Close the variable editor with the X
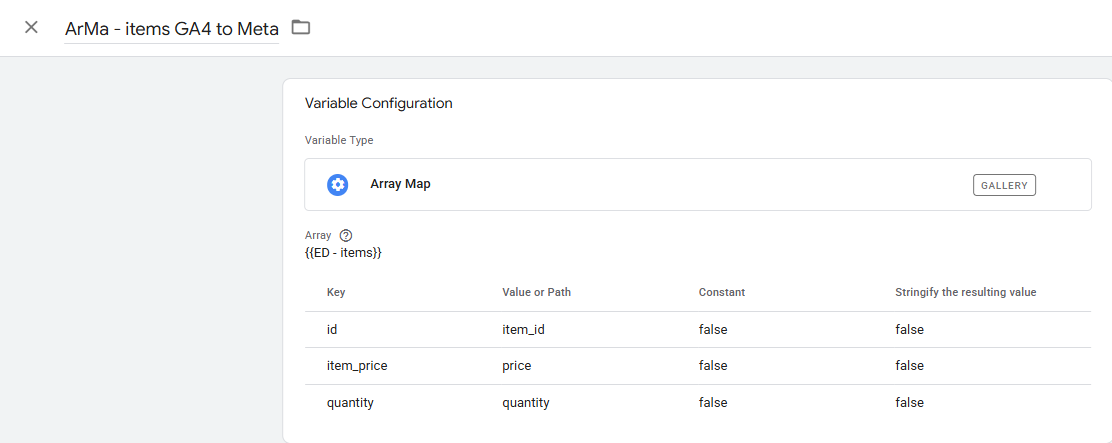 pos(31,27)
